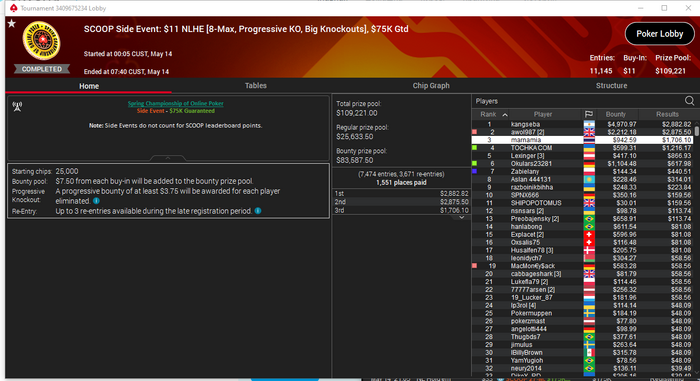Viewport: 700px width, 381px height.
Task: Select player row hanlabong
Action: 583,226
